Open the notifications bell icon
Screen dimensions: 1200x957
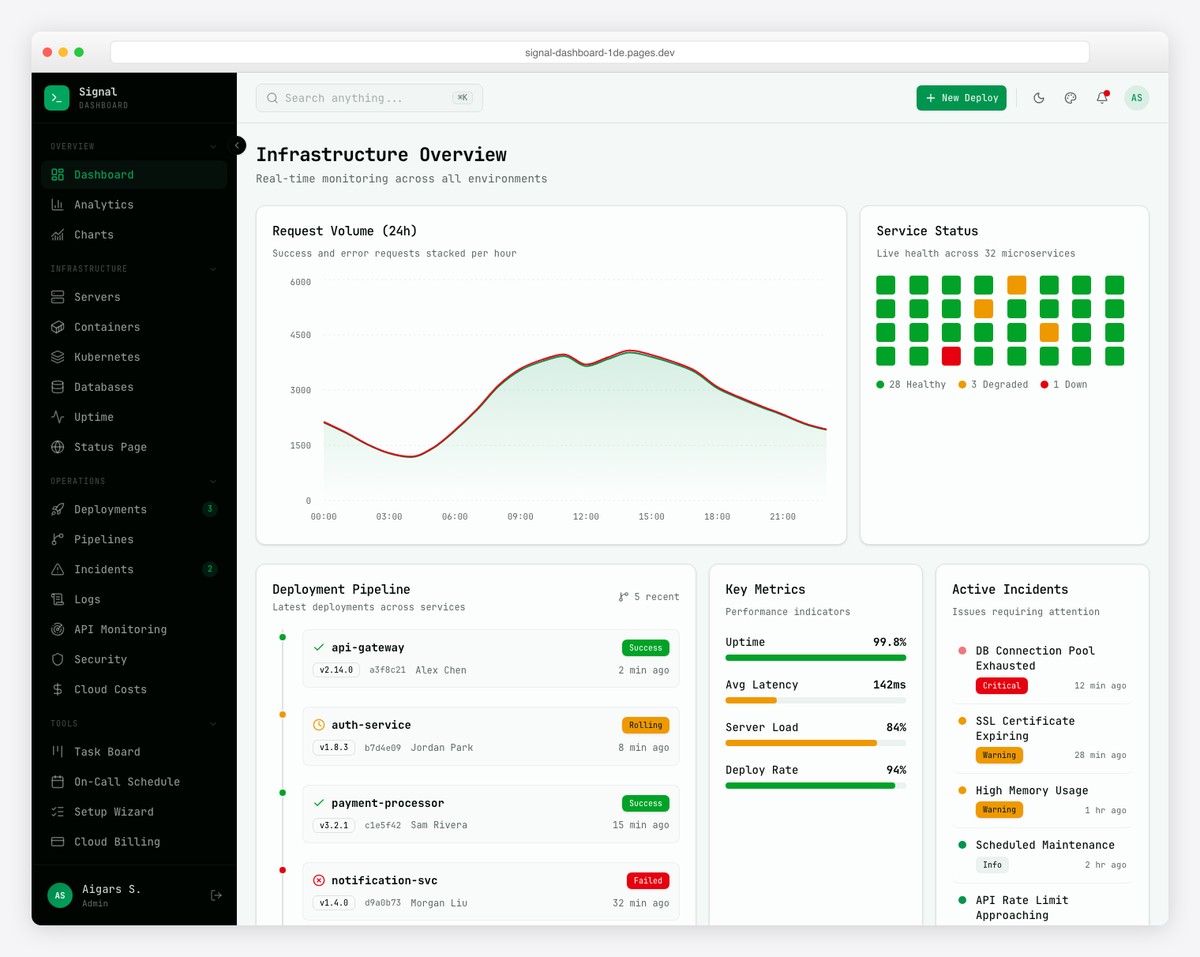(x=1101, y=97)
